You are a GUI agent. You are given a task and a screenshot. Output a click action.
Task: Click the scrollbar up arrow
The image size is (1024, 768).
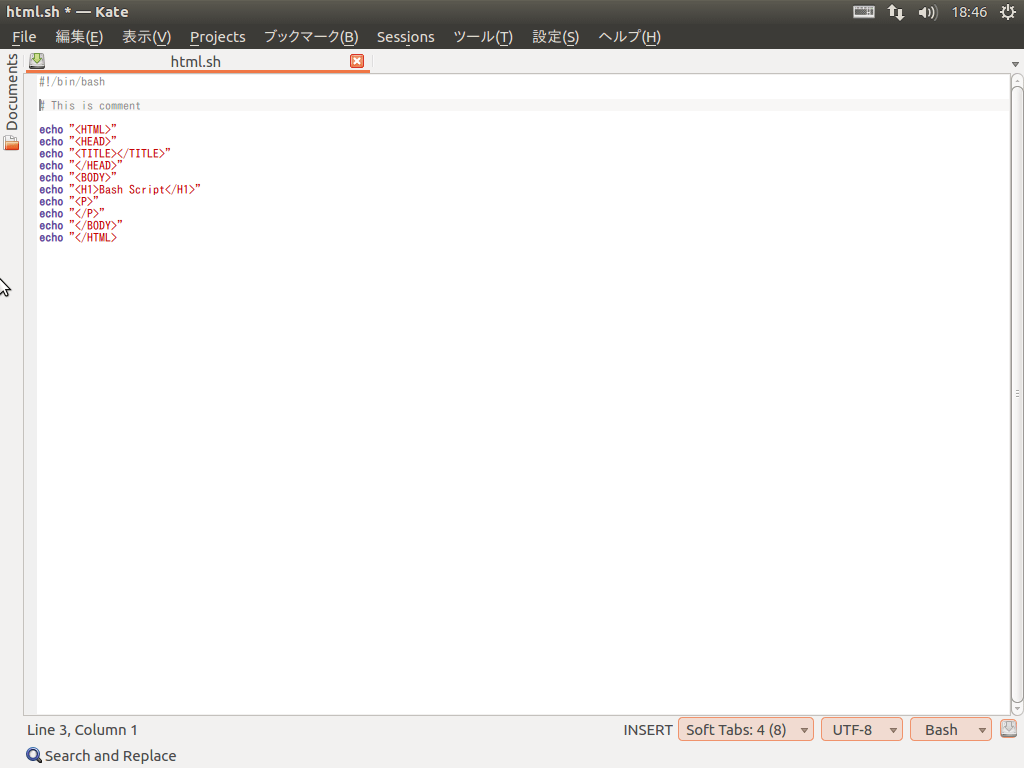tap(1017, 81)
